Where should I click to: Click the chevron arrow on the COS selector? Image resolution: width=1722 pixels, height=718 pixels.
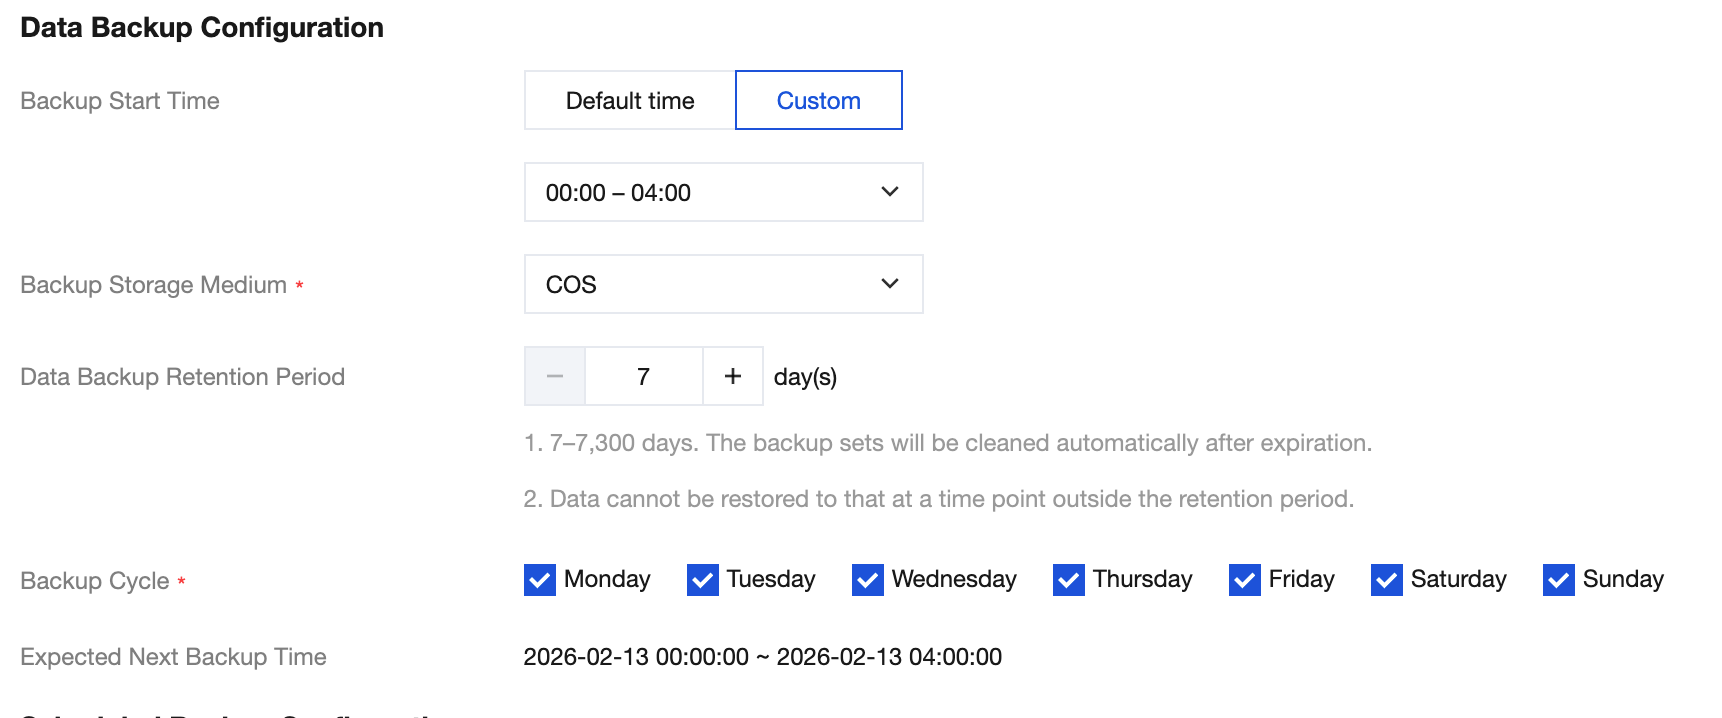tap(889, 284)
